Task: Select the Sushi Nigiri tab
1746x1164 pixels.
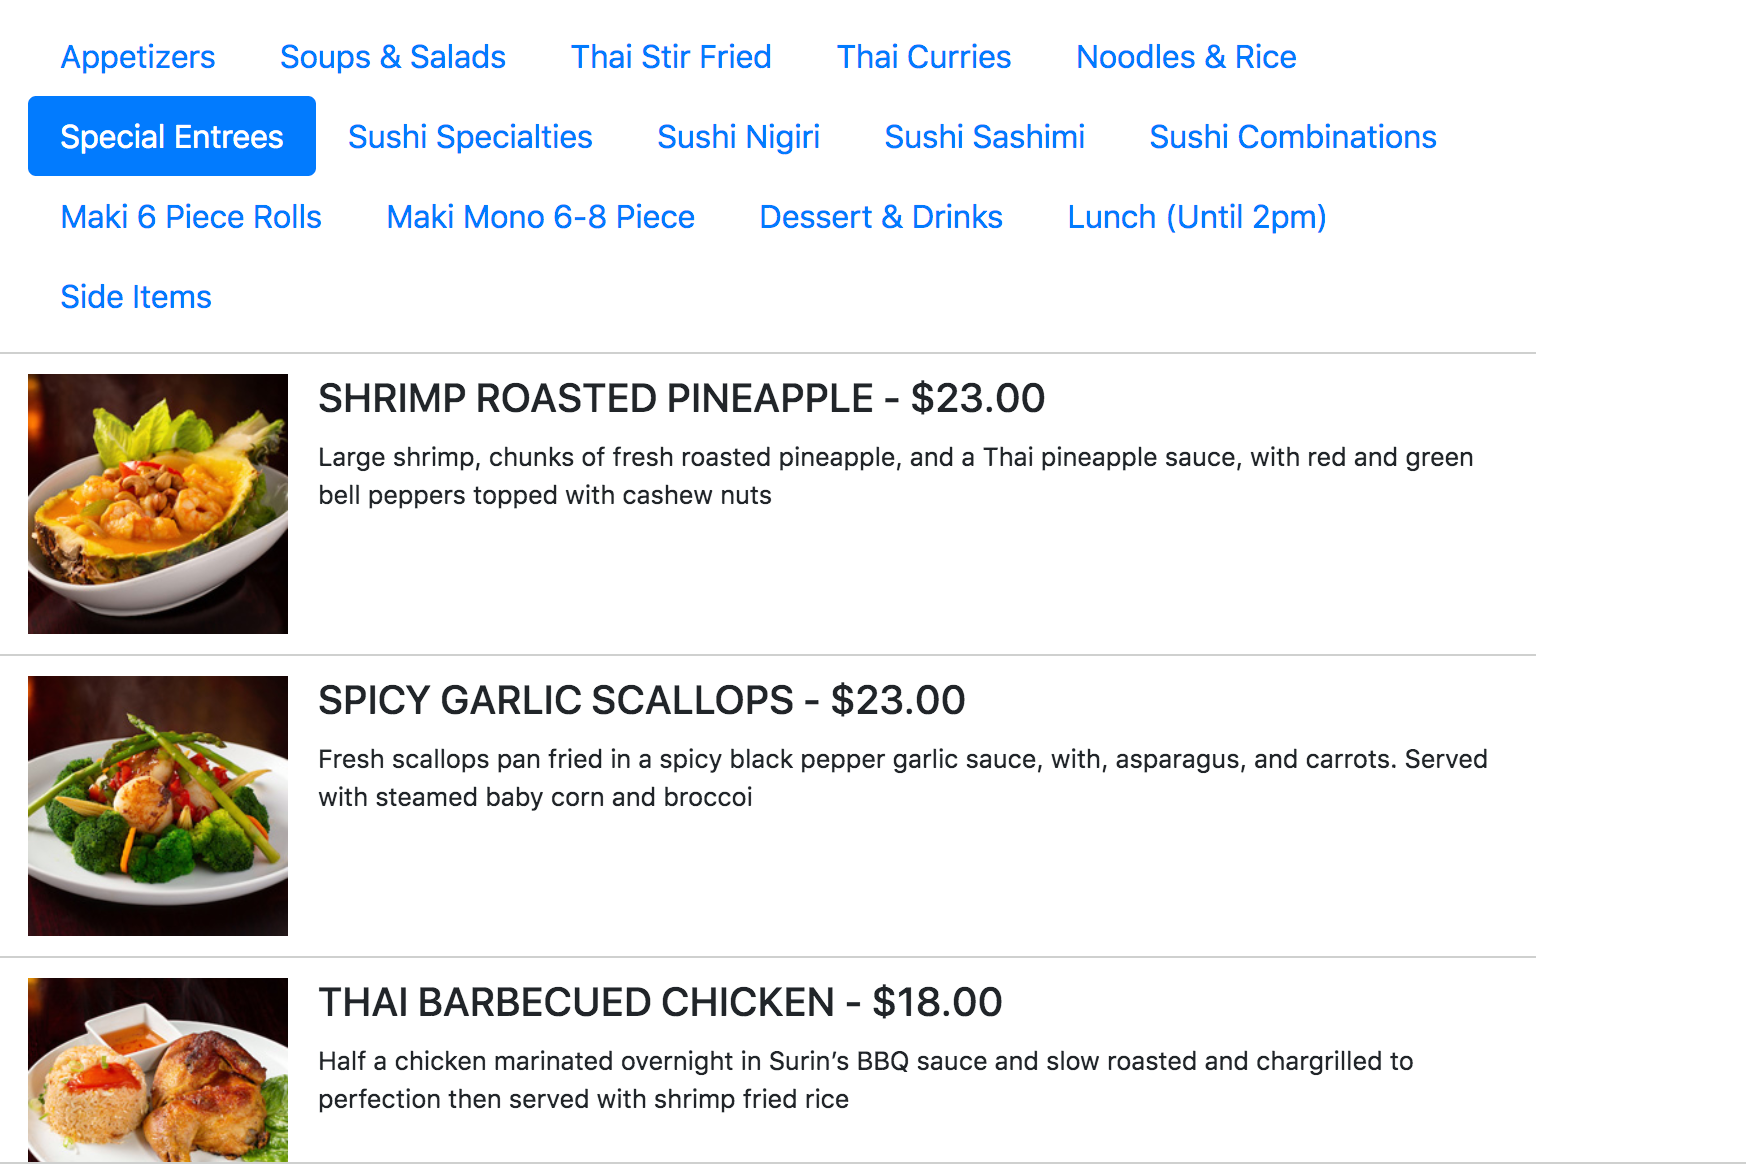Action: coord(738,137)
